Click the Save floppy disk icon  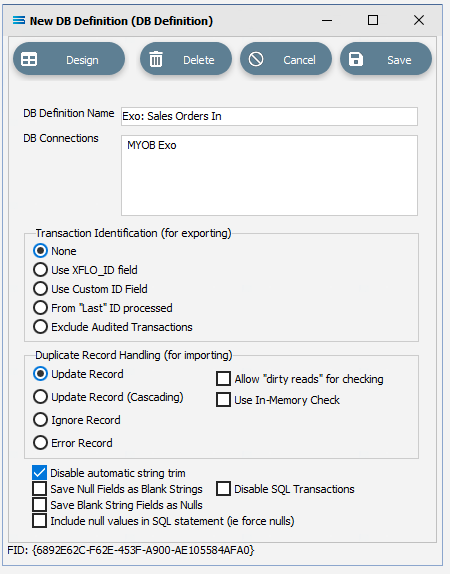[x=356, y=59]
